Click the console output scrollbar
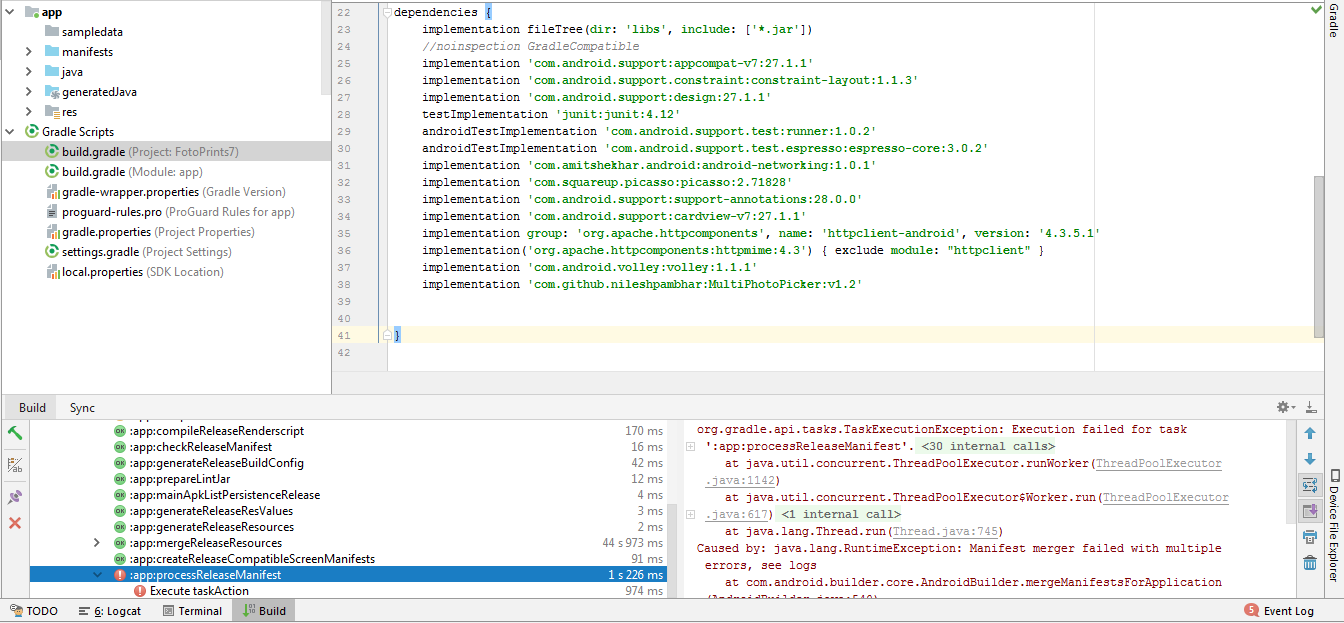1344x623 pixels. pyautogui.click(x=1289, y=470)
